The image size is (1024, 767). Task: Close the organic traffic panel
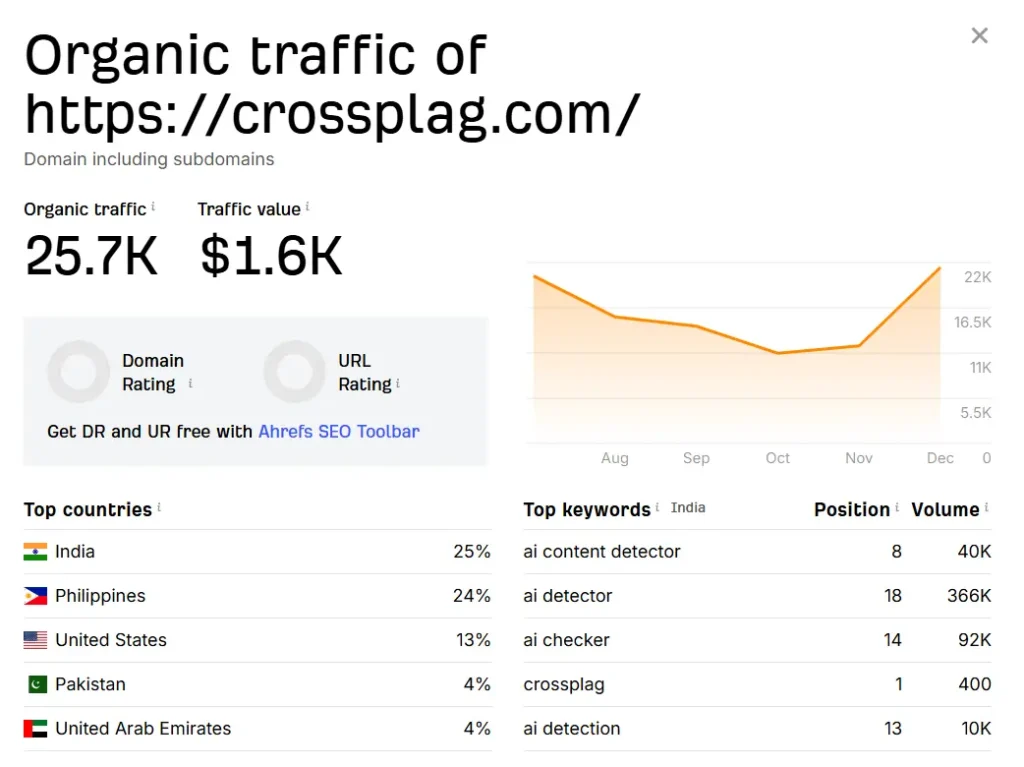coord(979,36)
